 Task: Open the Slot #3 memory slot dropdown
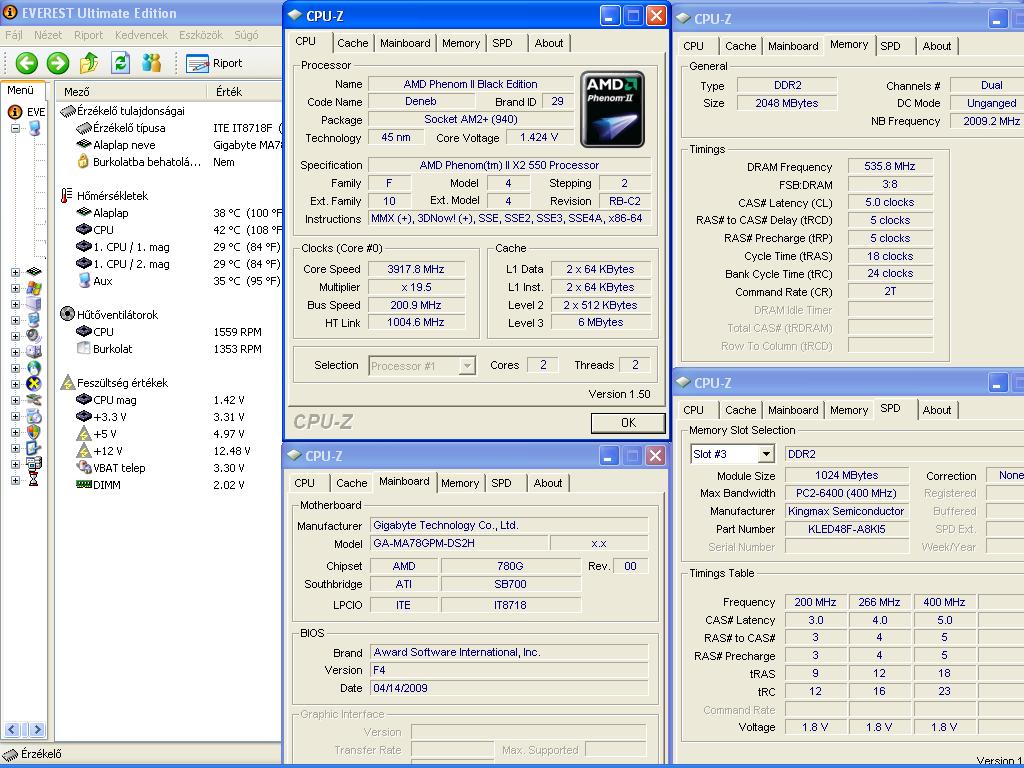tap(766, 454)
